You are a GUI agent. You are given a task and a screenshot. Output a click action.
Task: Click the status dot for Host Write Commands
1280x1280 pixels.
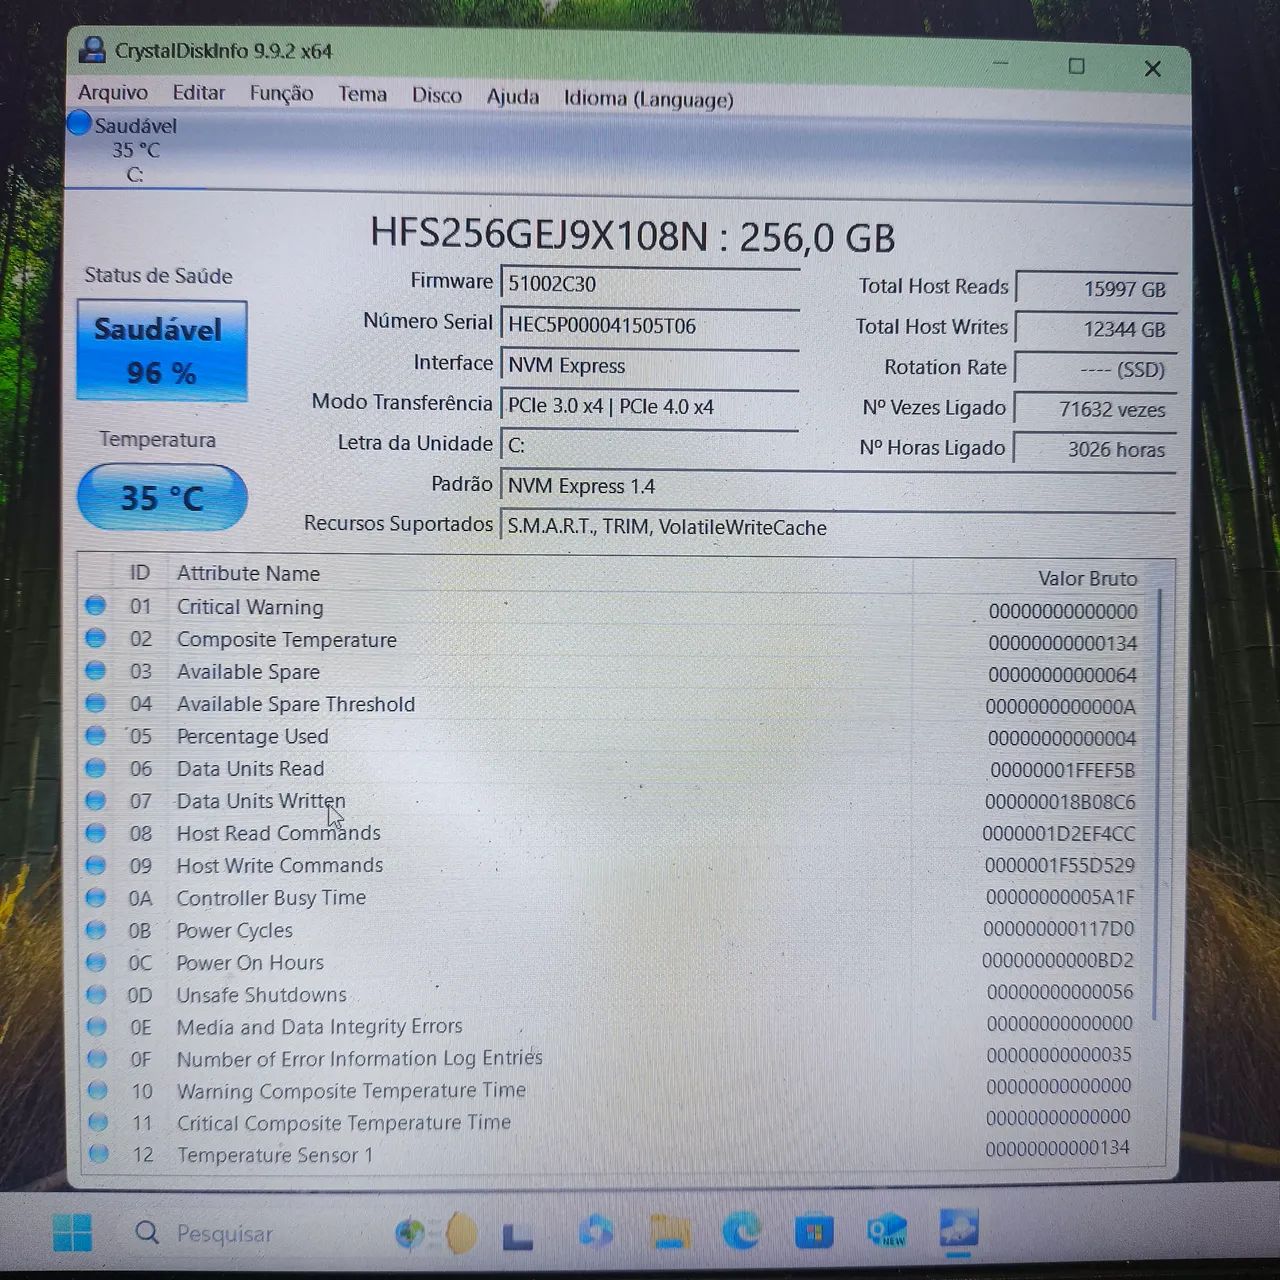coord(95,865)
